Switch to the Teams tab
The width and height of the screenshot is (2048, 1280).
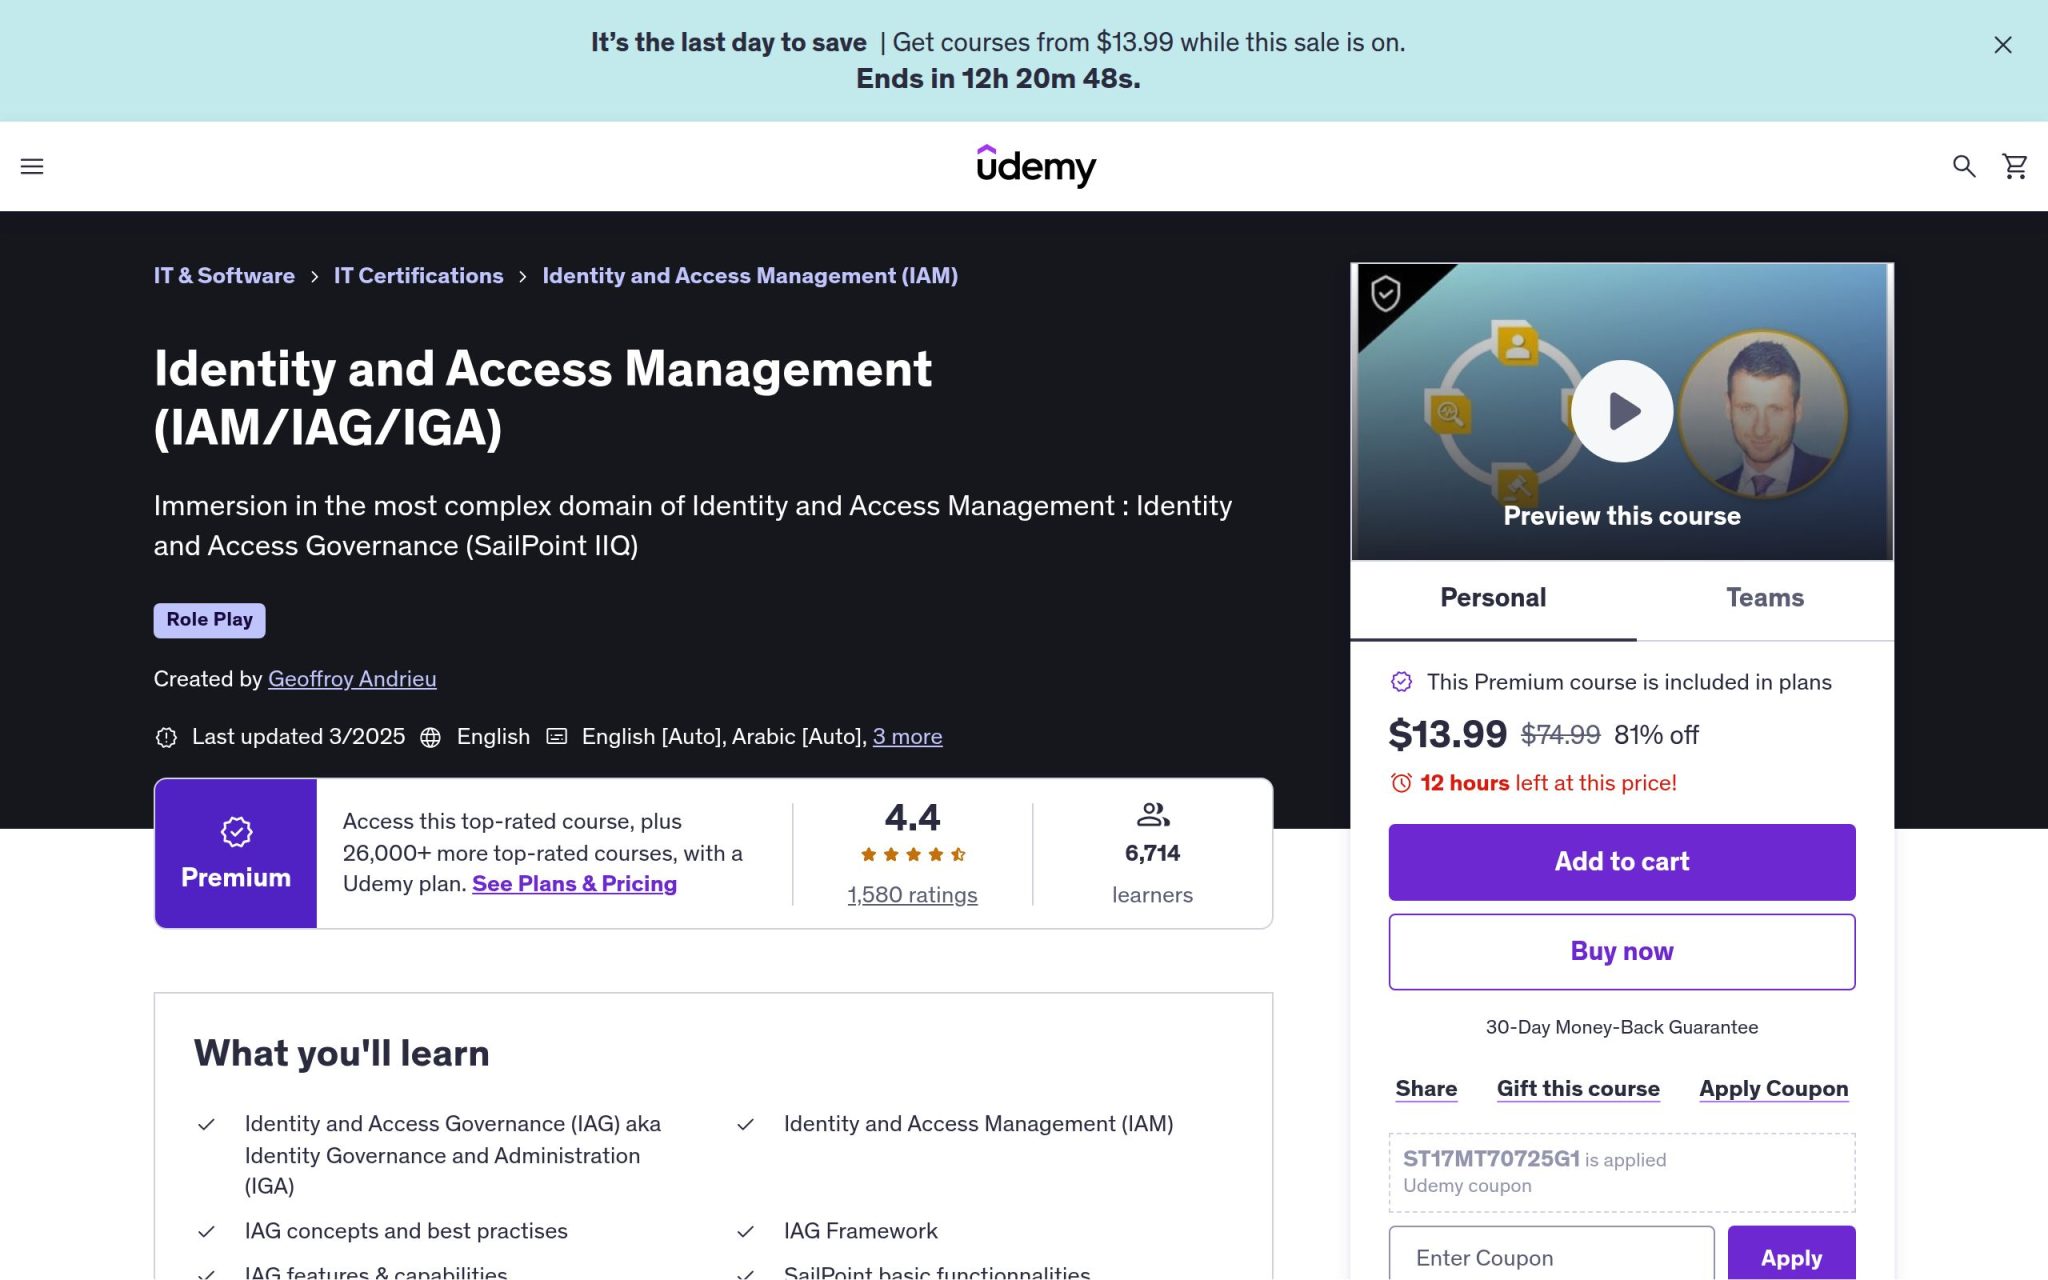pos(1764,598)
